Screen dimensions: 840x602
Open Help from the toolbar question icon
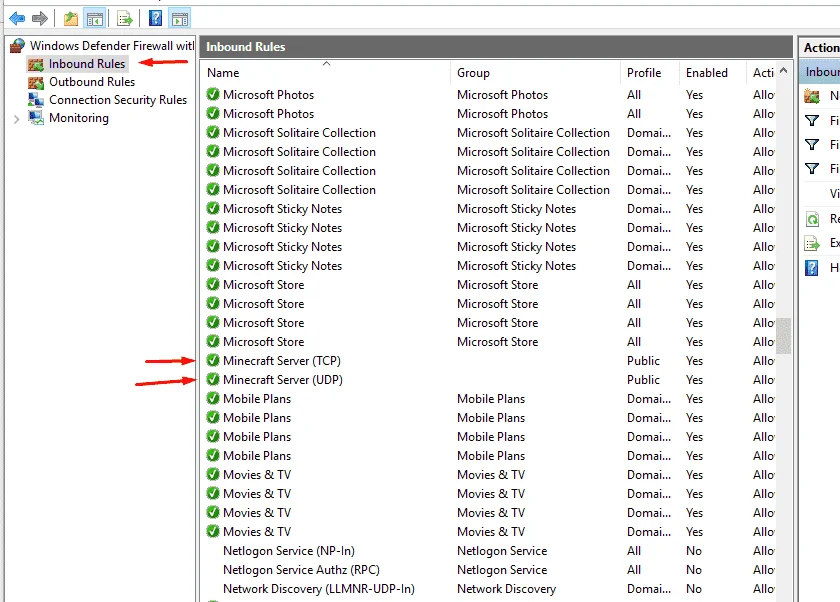(x=155, y=19)
